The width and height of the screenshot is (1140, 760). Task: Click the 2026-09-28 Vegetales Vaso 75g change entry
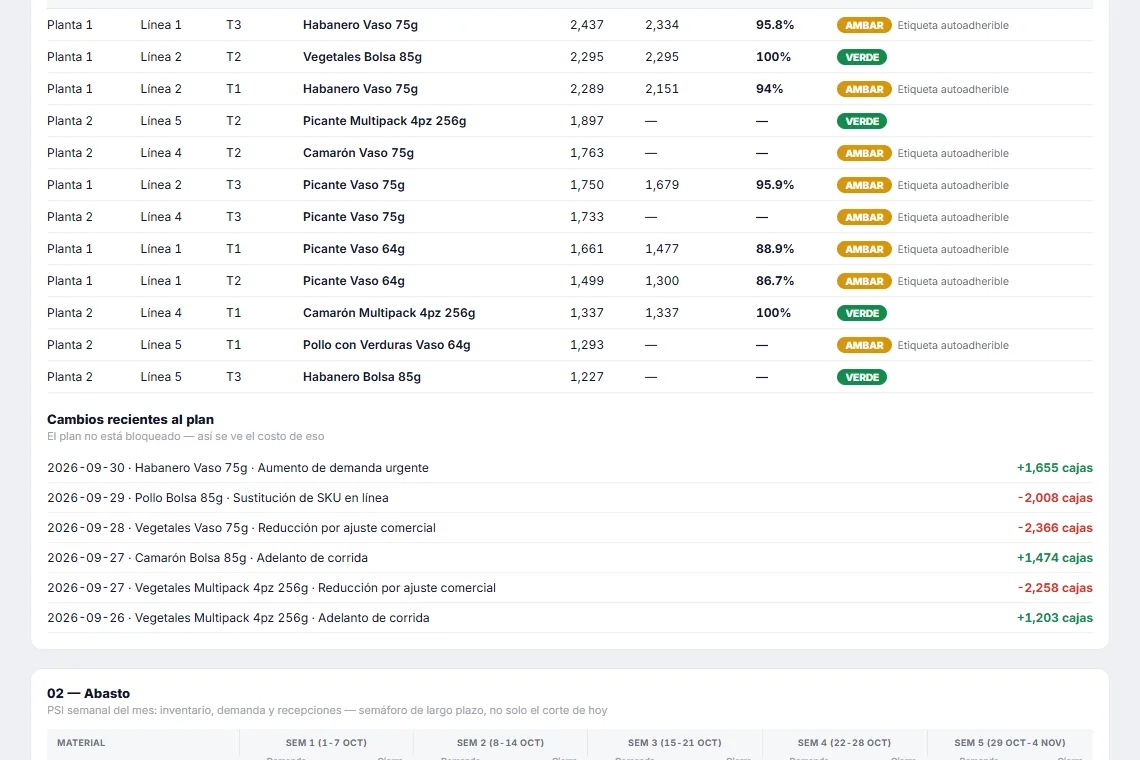point(570,528)
